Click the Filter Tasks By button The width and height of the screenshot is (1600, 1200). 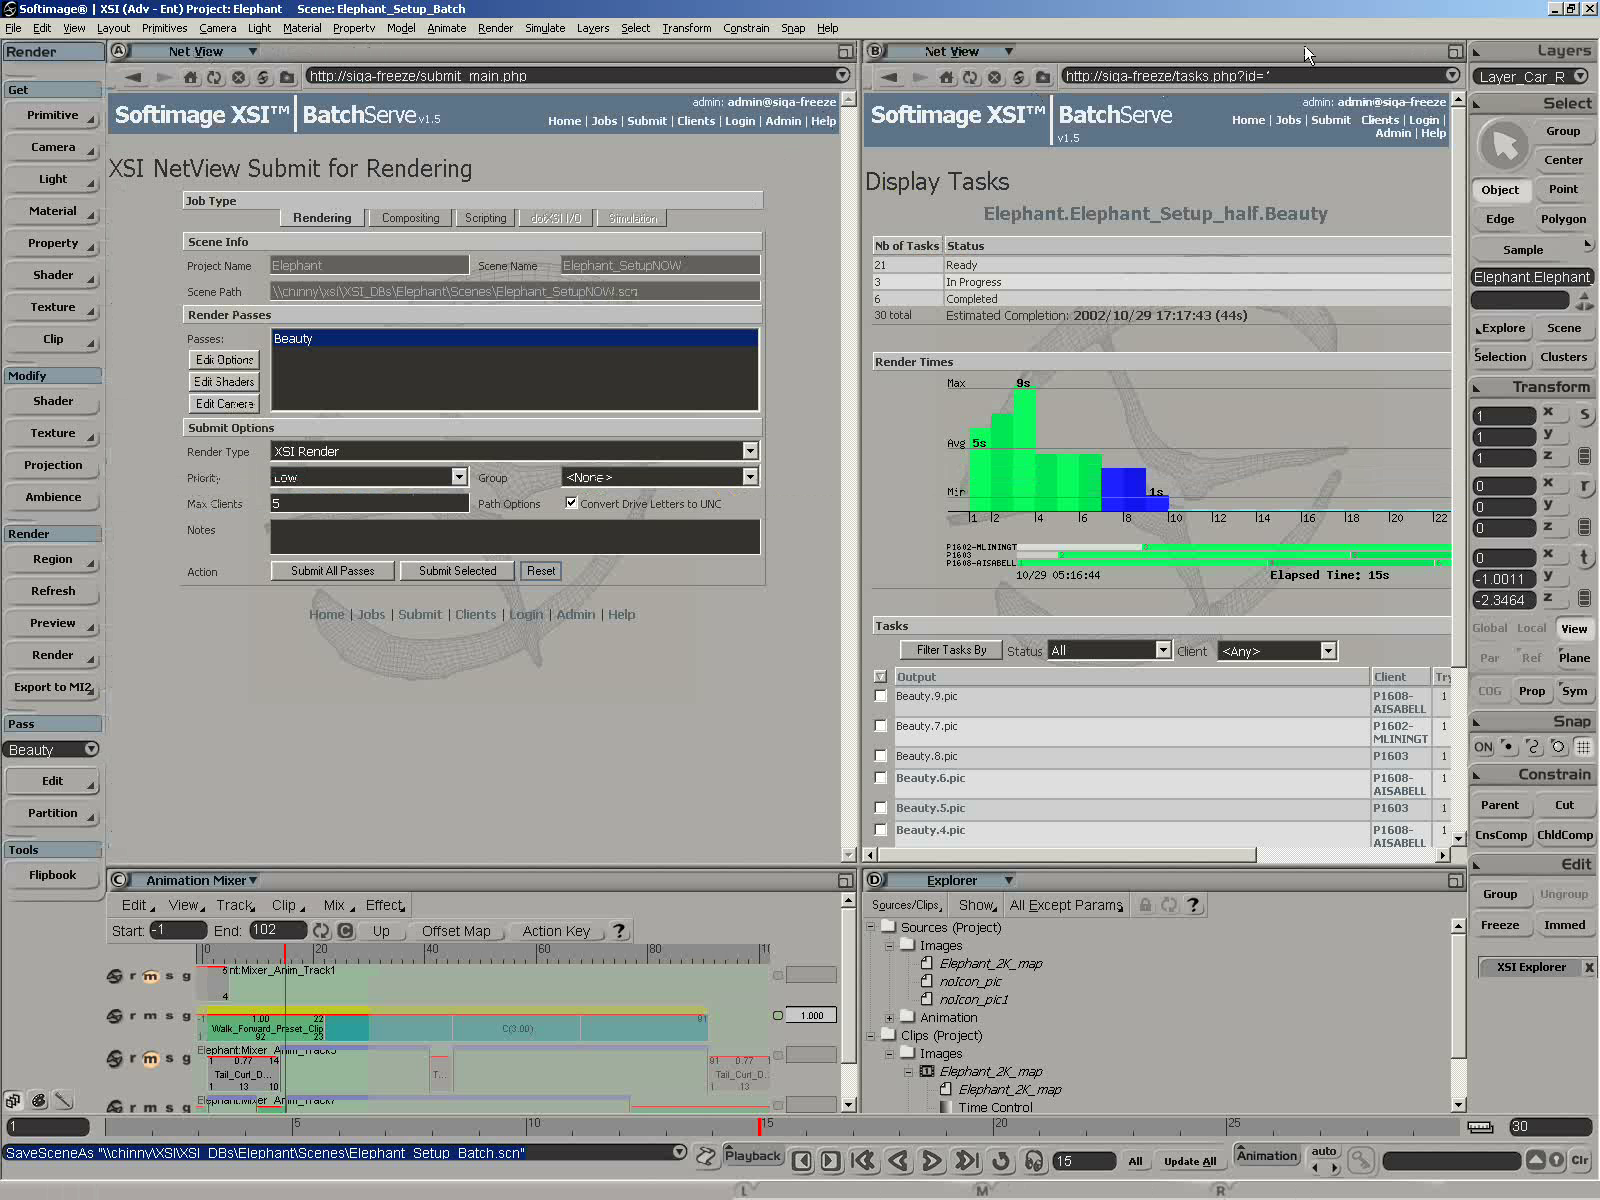tap(951, 650)
